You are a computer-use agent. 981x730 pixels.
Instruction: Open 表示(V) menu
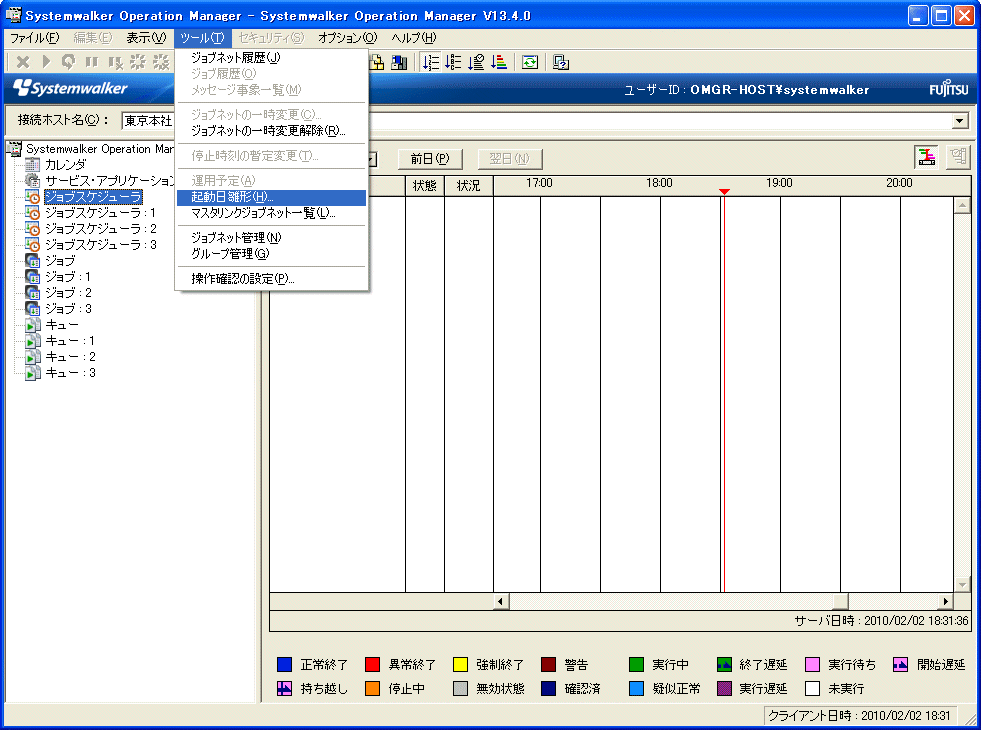pyautogui.click(x=146, y=38)
